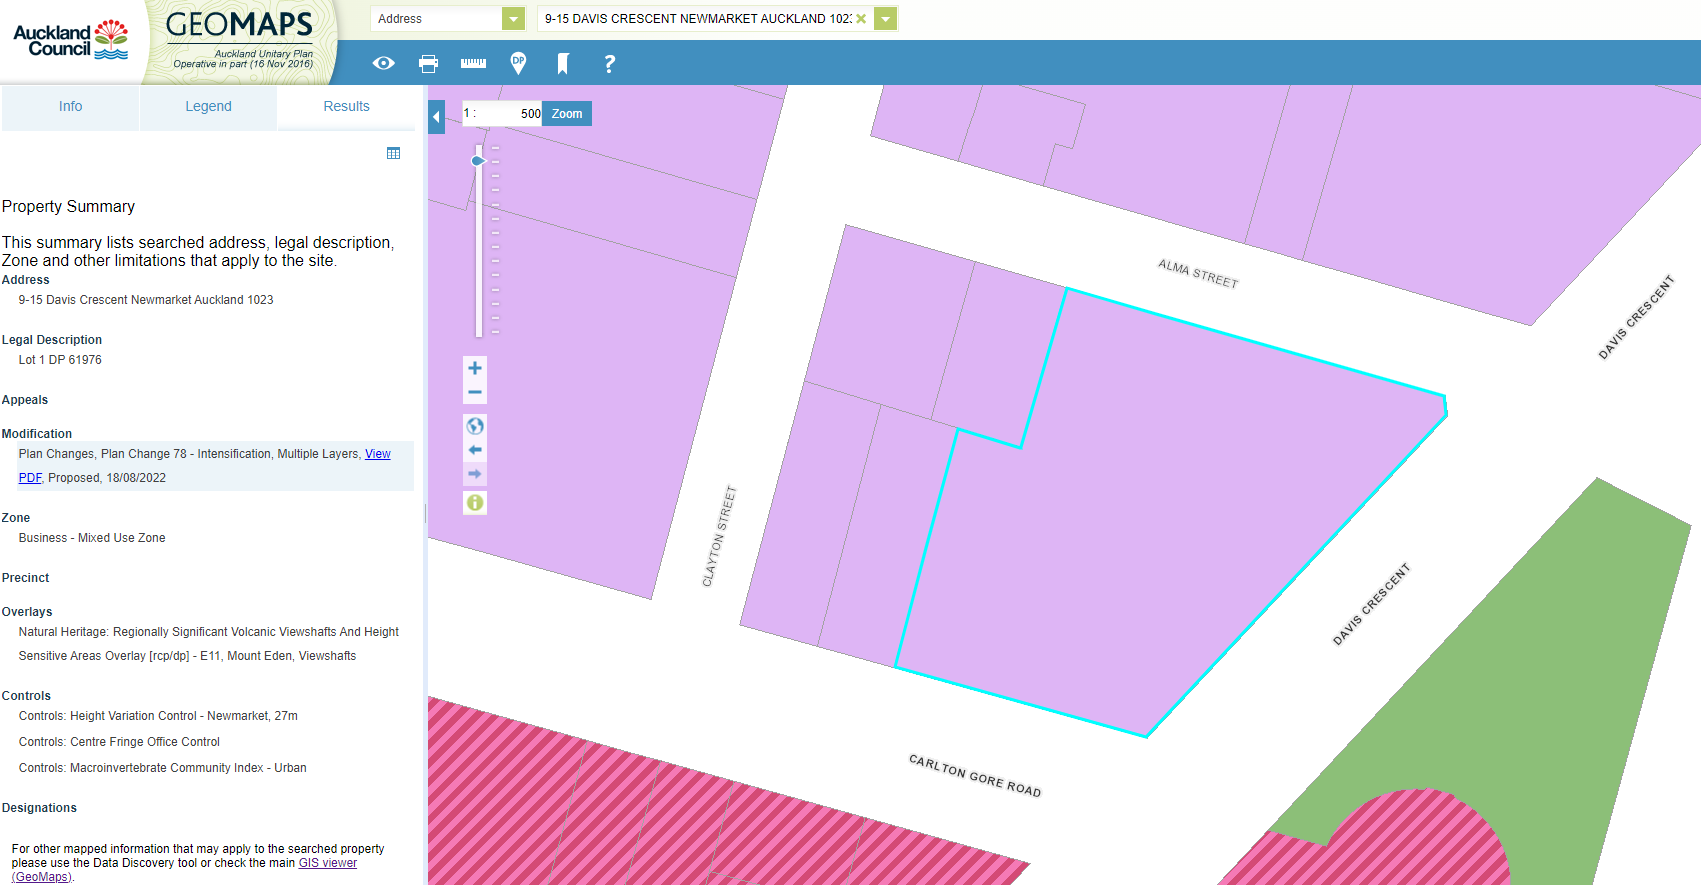
Task: Go to previous map extent
Action: pos(475,450)
